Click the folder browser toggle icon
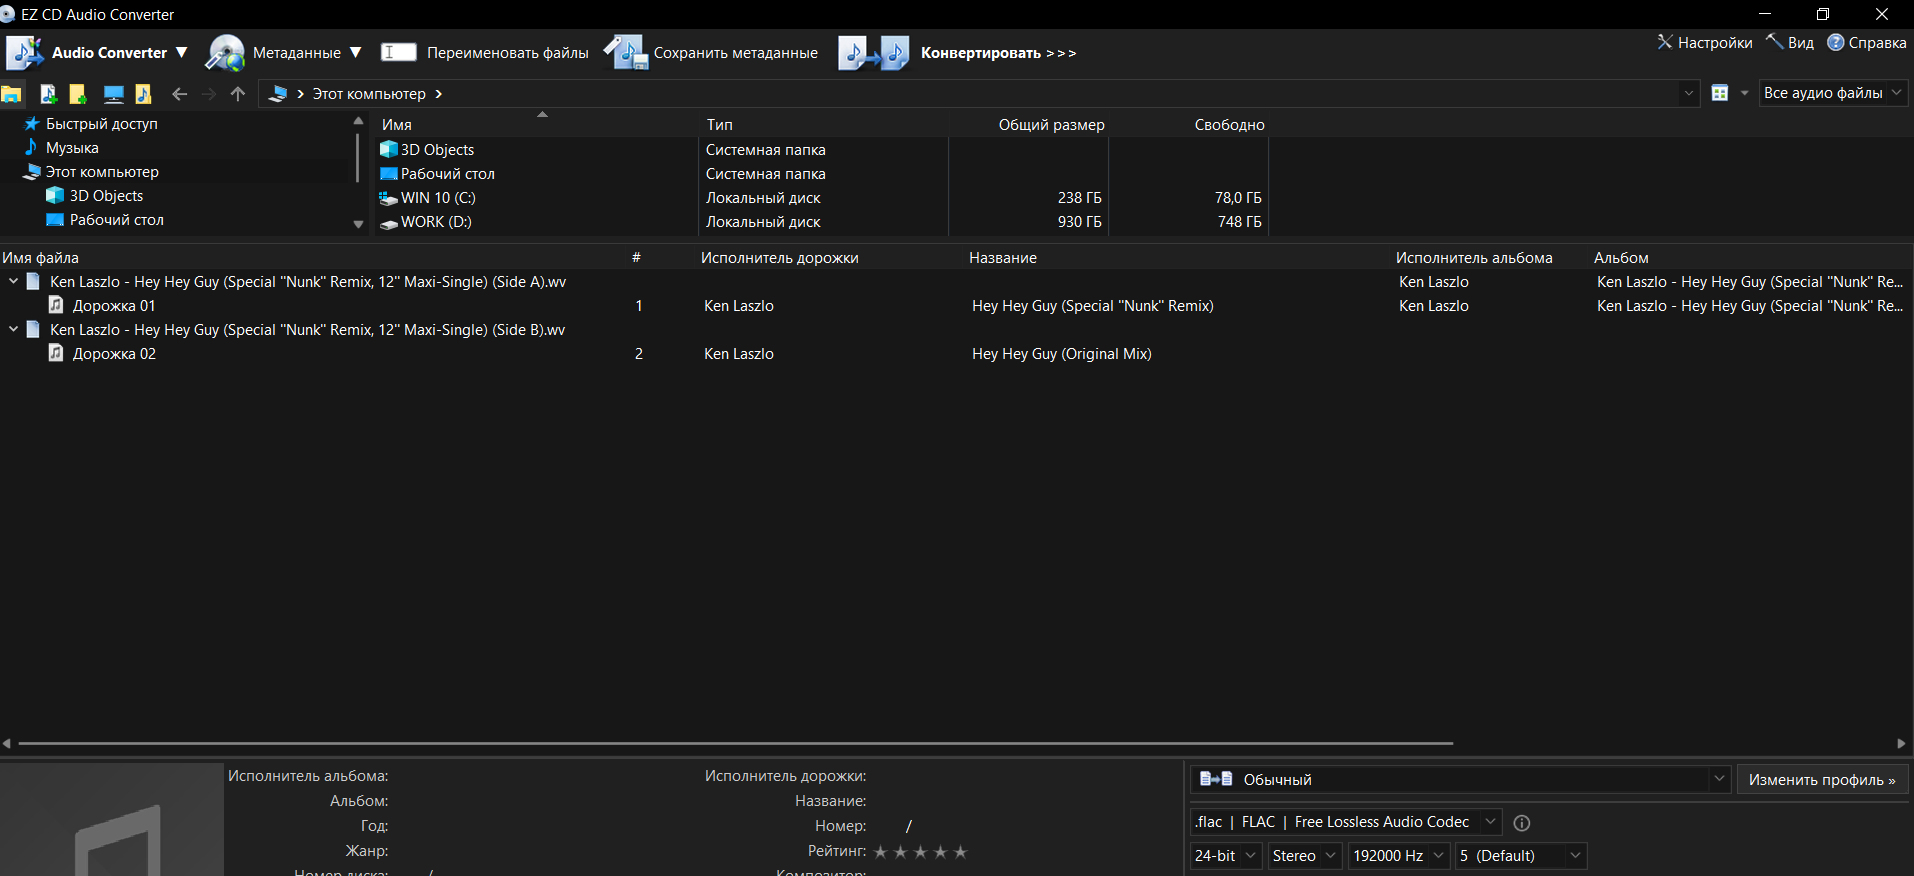This screenshot has height=876, width=1914. 12,94
